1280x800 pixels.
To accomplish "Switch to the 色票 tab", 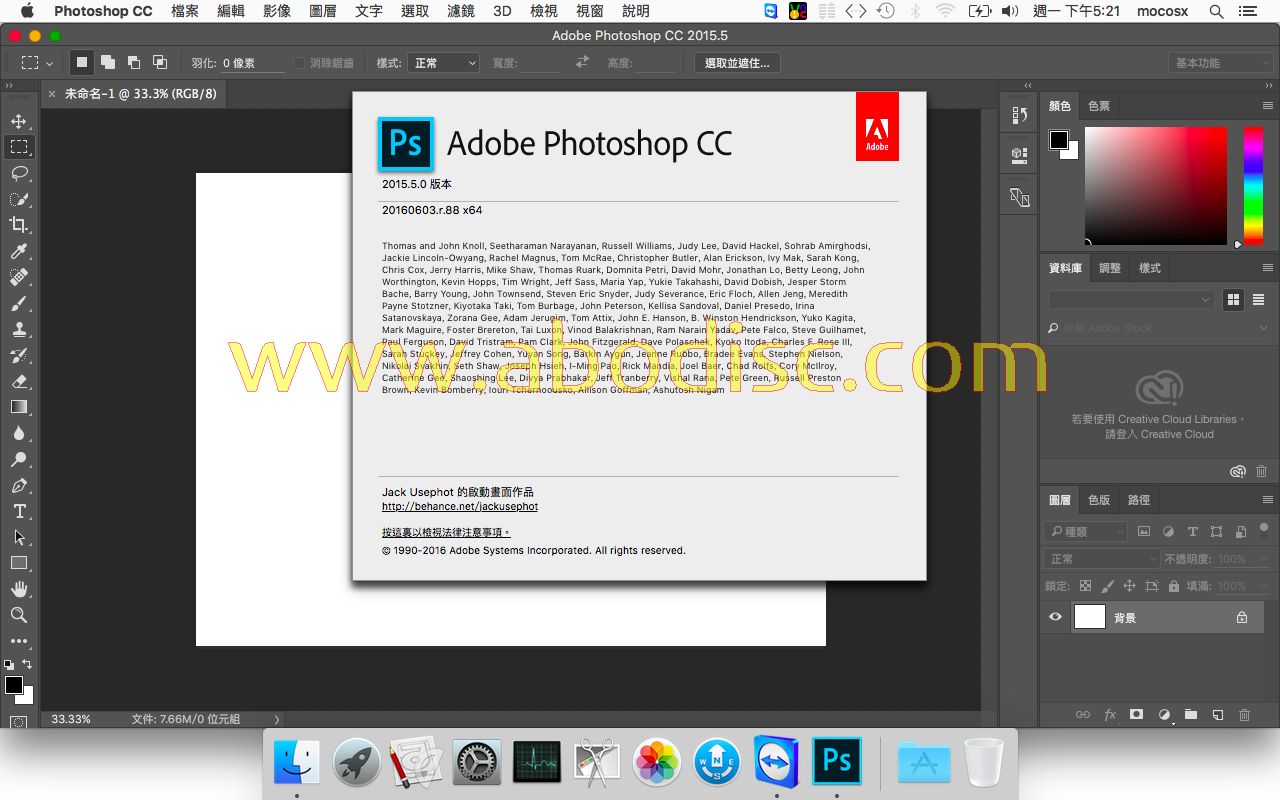I will click(x=1099, y=106).
